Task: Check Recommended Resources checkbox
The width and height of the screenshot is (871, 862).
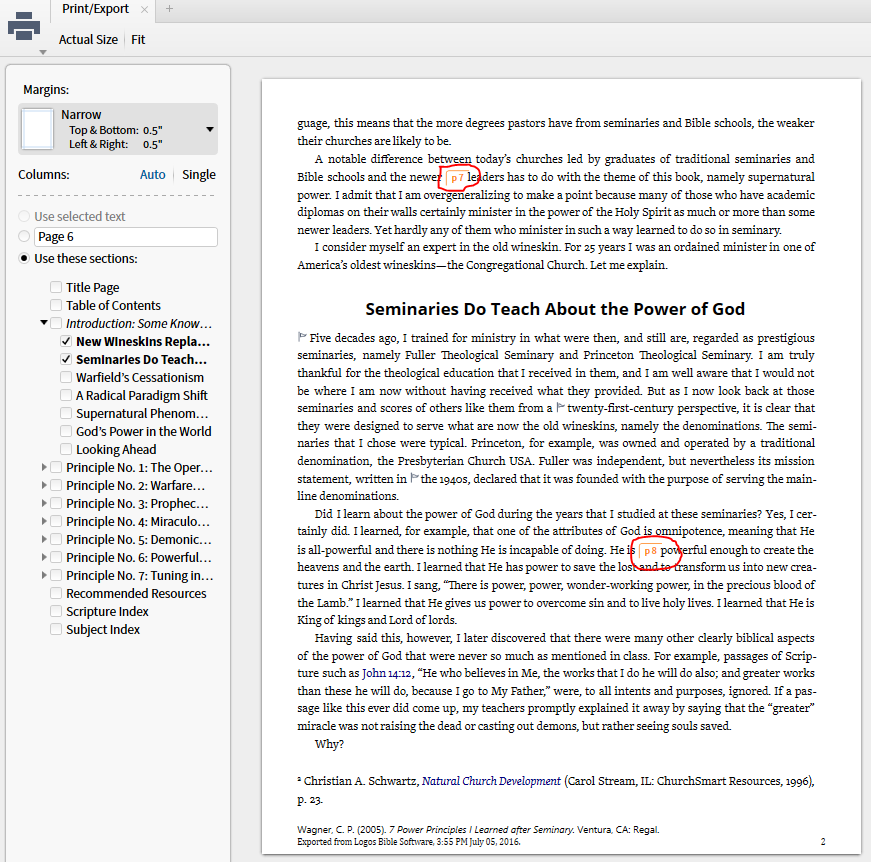Action: (56, 593)
